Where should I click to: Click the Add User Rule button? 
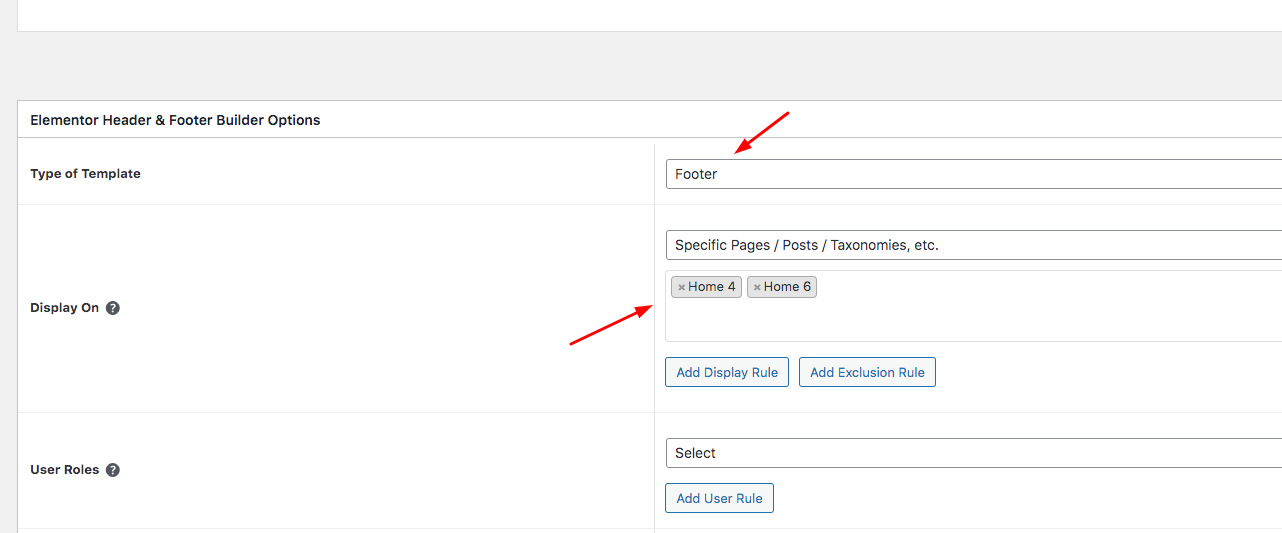(719, 498)
